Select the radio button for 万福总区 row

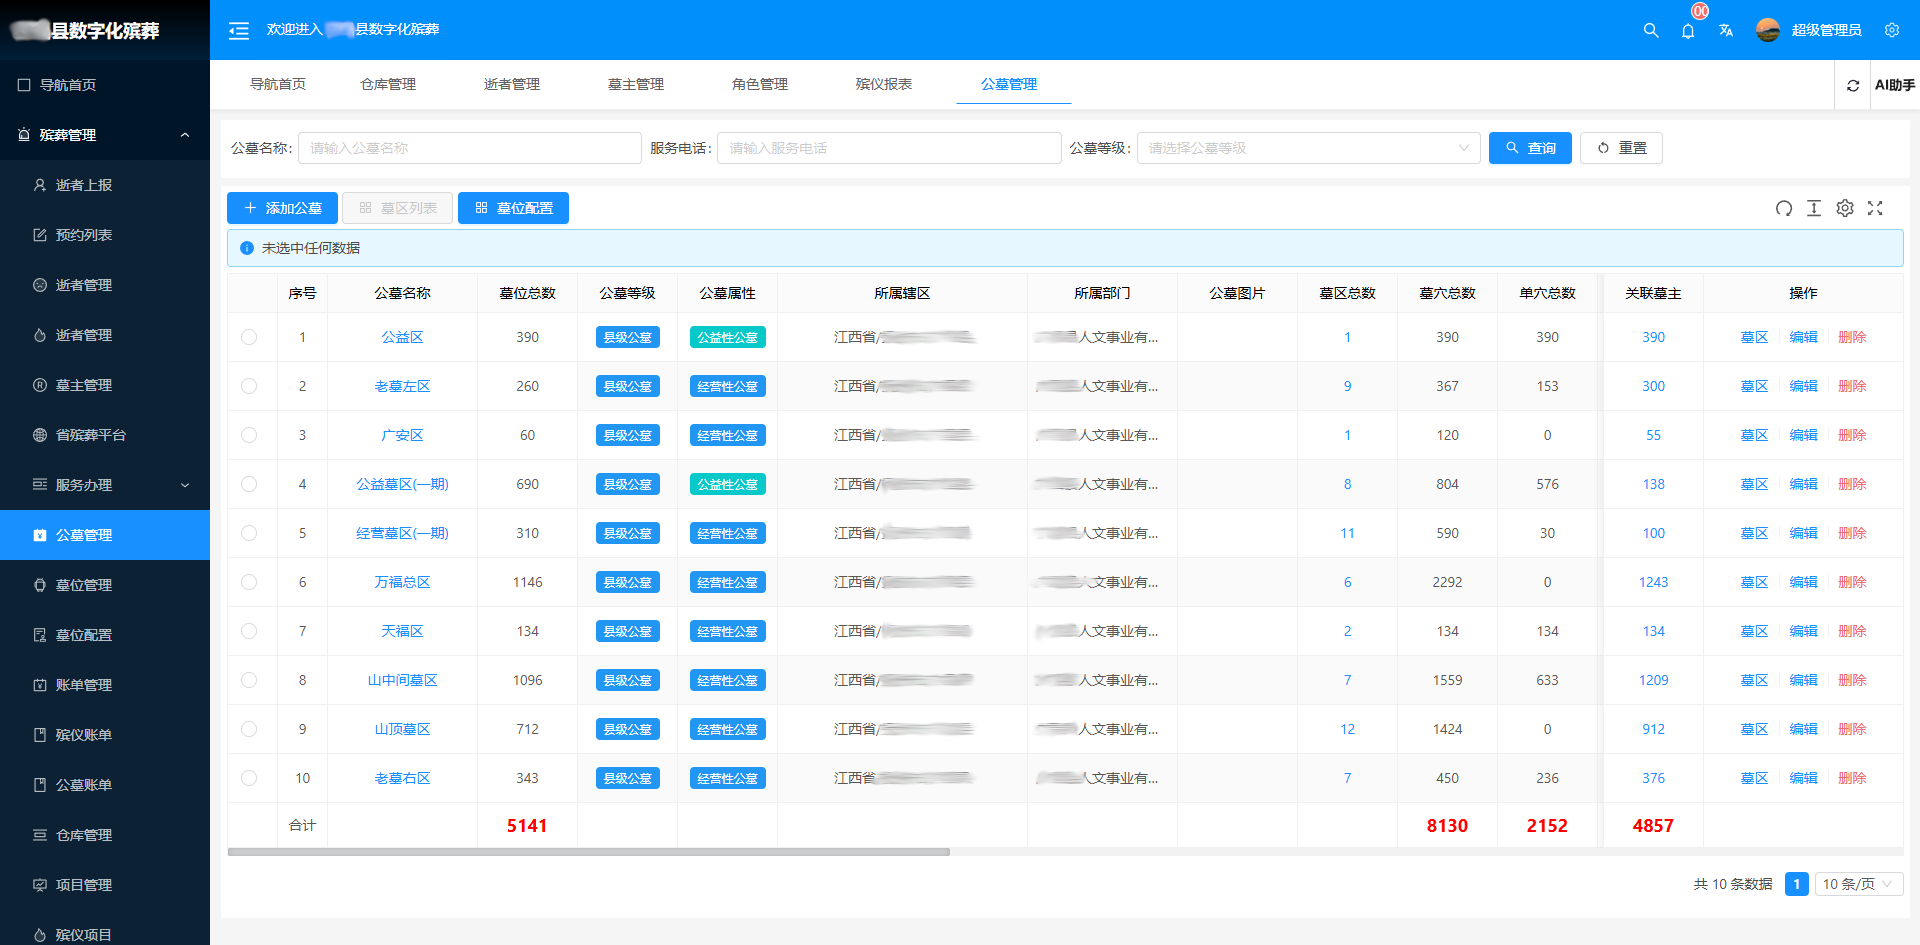(x=250, y=582)
